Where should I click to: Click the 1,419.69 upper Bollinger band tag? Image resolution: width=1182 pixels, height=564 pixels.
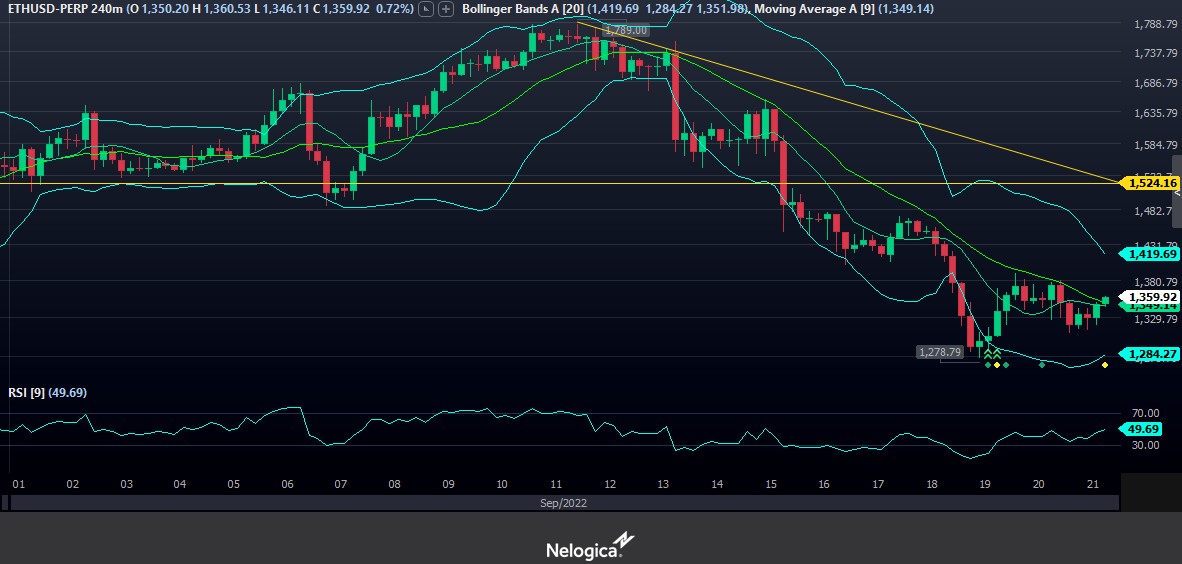point(1152,254)
